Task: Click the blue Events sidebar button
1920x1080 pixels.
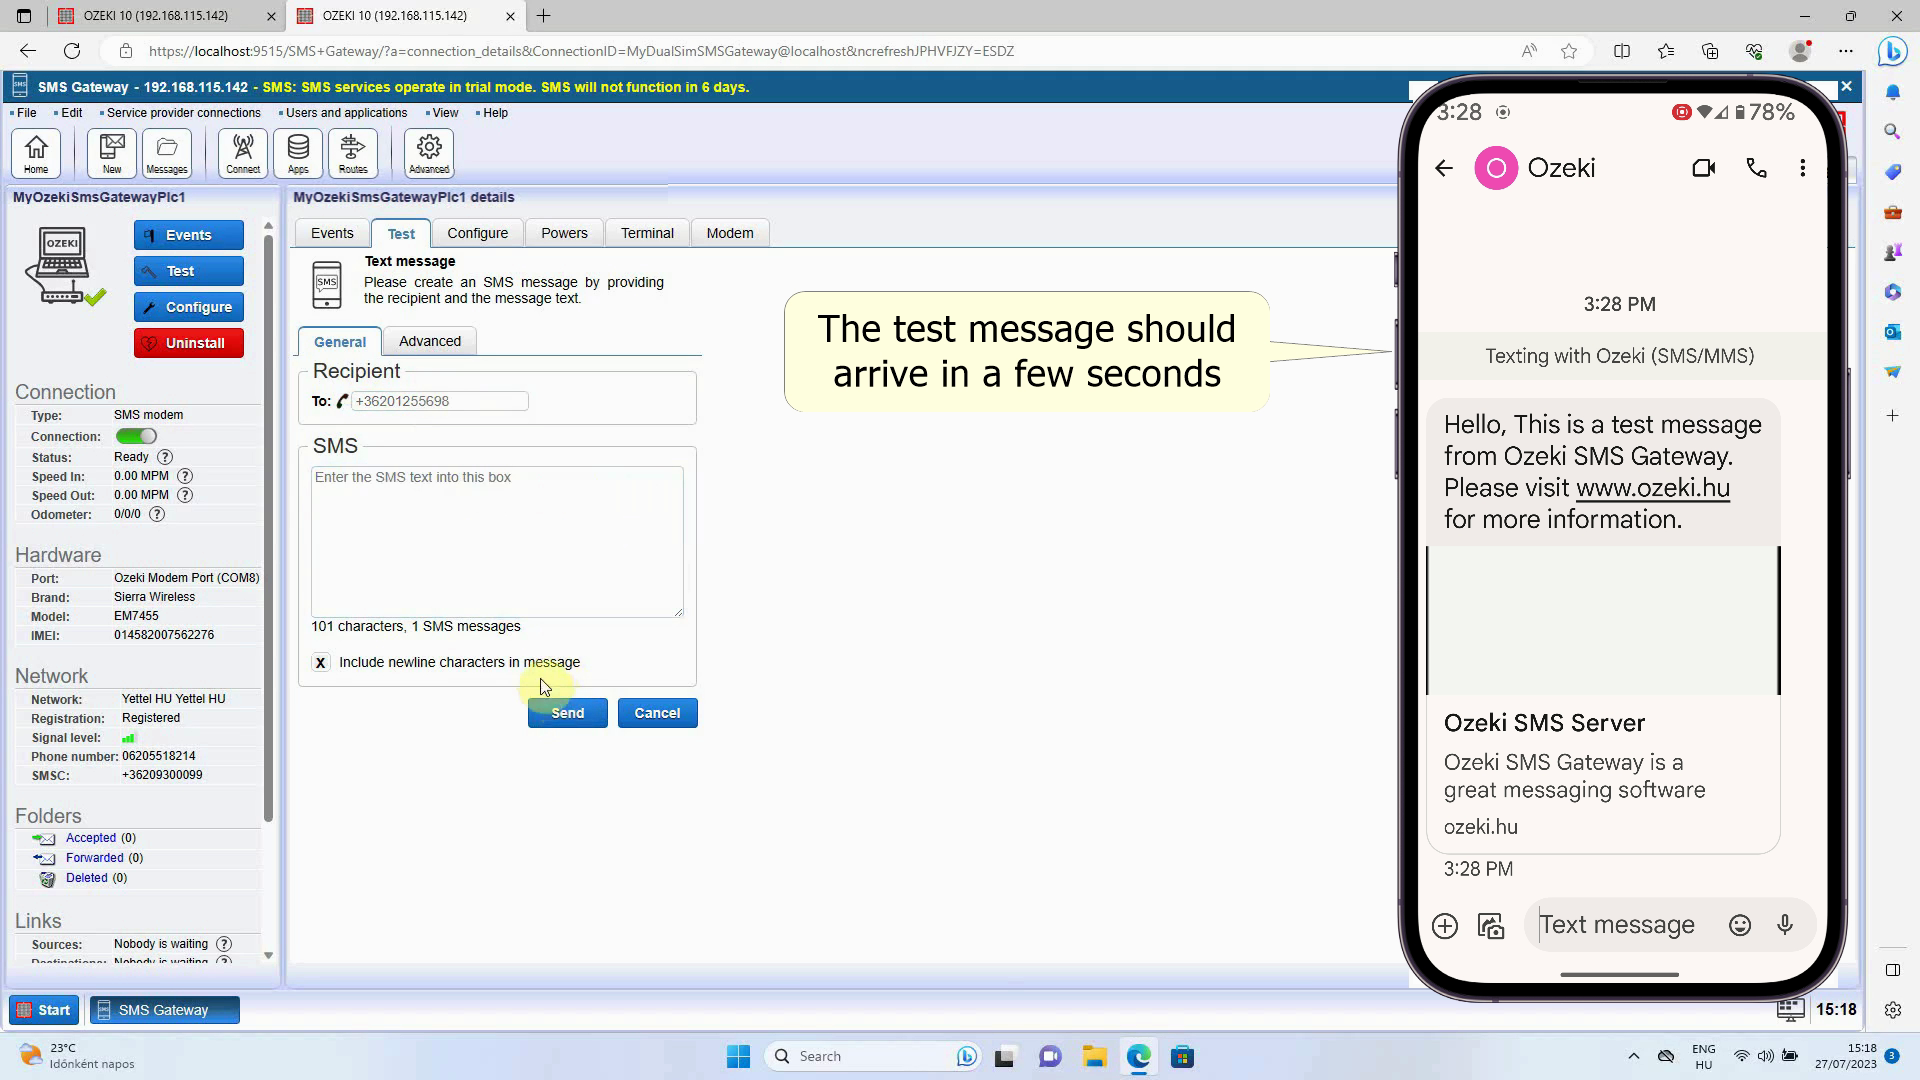Action: click(x=189, y=235)
